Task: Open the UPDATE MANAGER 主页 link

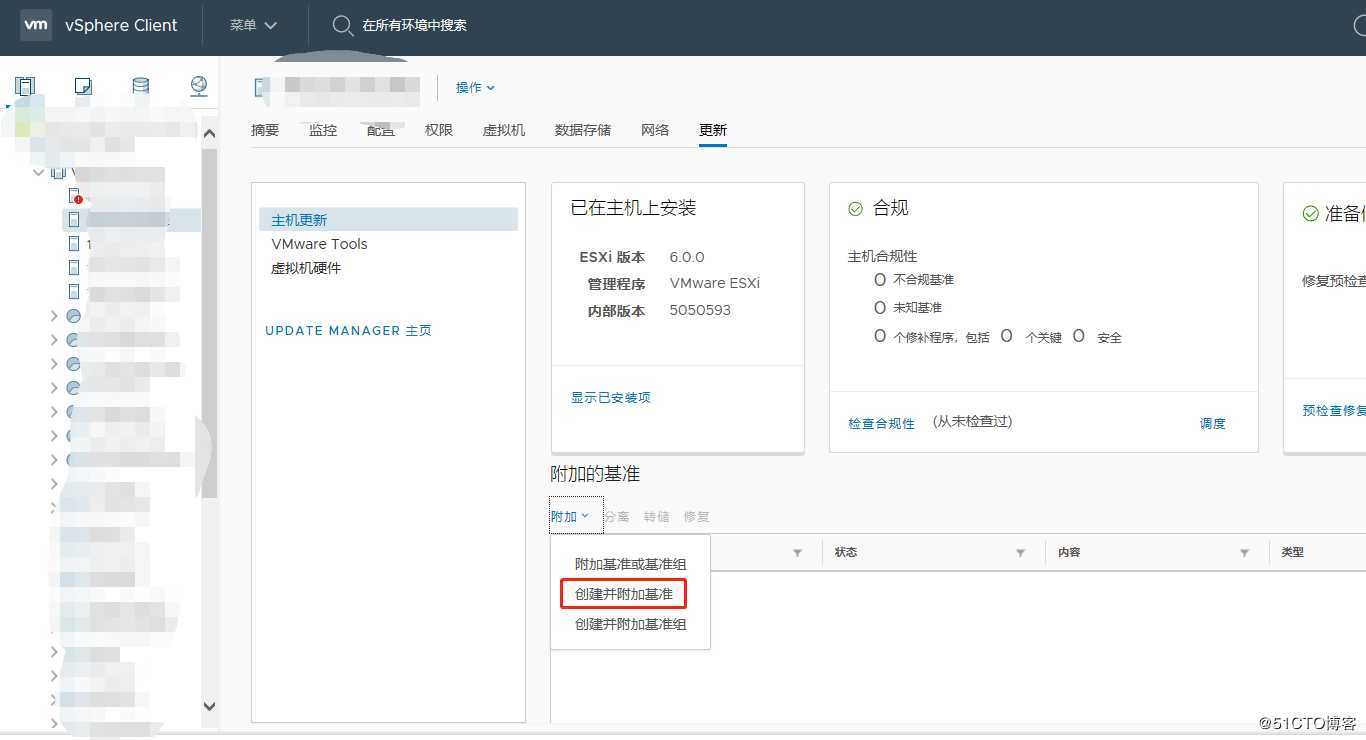Action: click(x=348, y=331)
